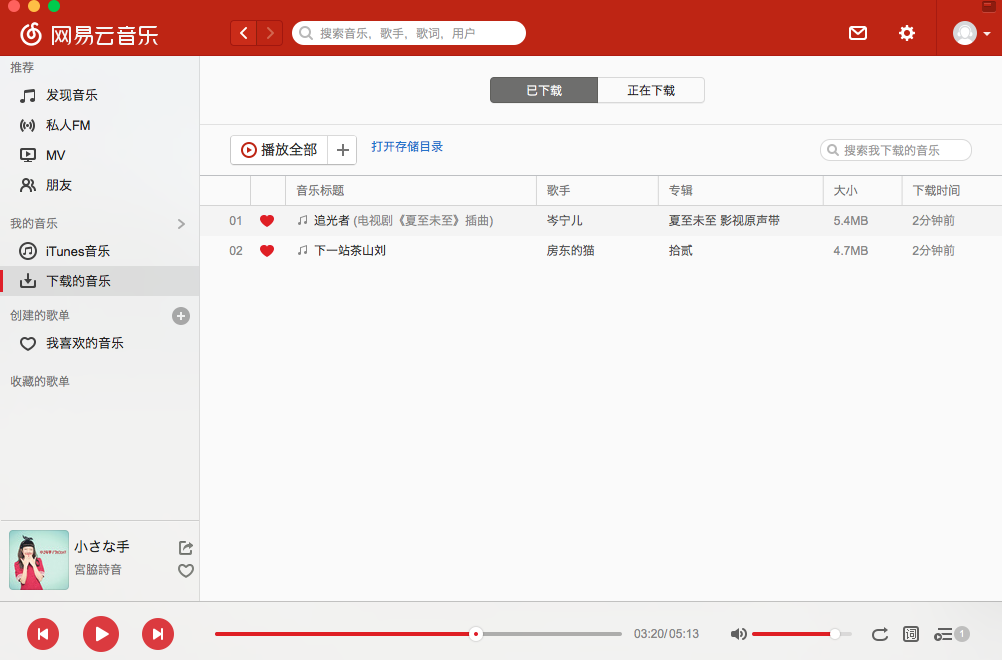Switch to the 正在下载 tab

pos(651,90)
